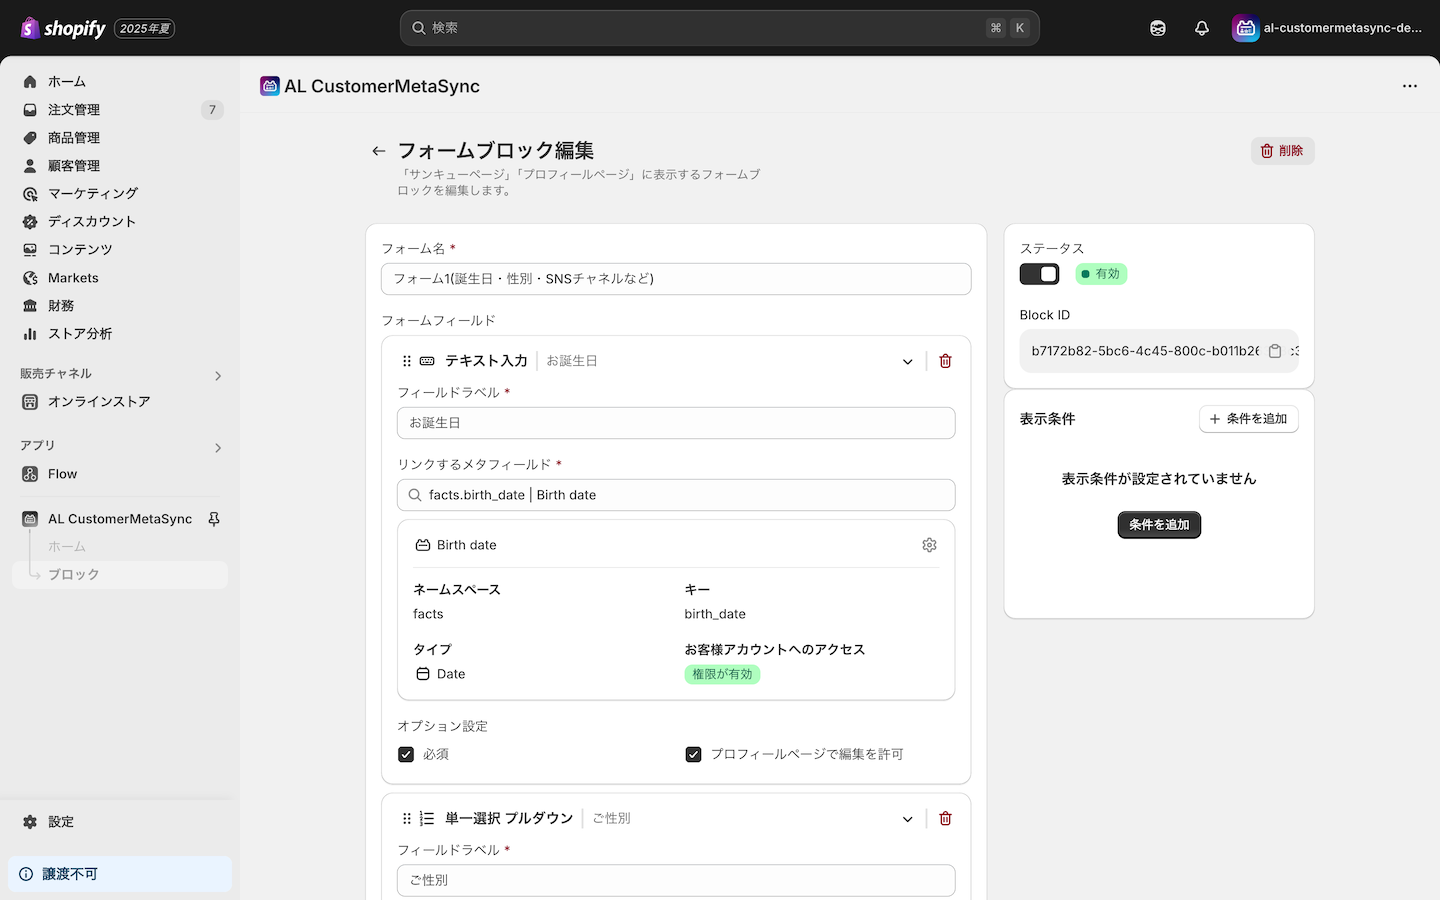Click the 譲渡不可 banner

(x=120, y=874)
